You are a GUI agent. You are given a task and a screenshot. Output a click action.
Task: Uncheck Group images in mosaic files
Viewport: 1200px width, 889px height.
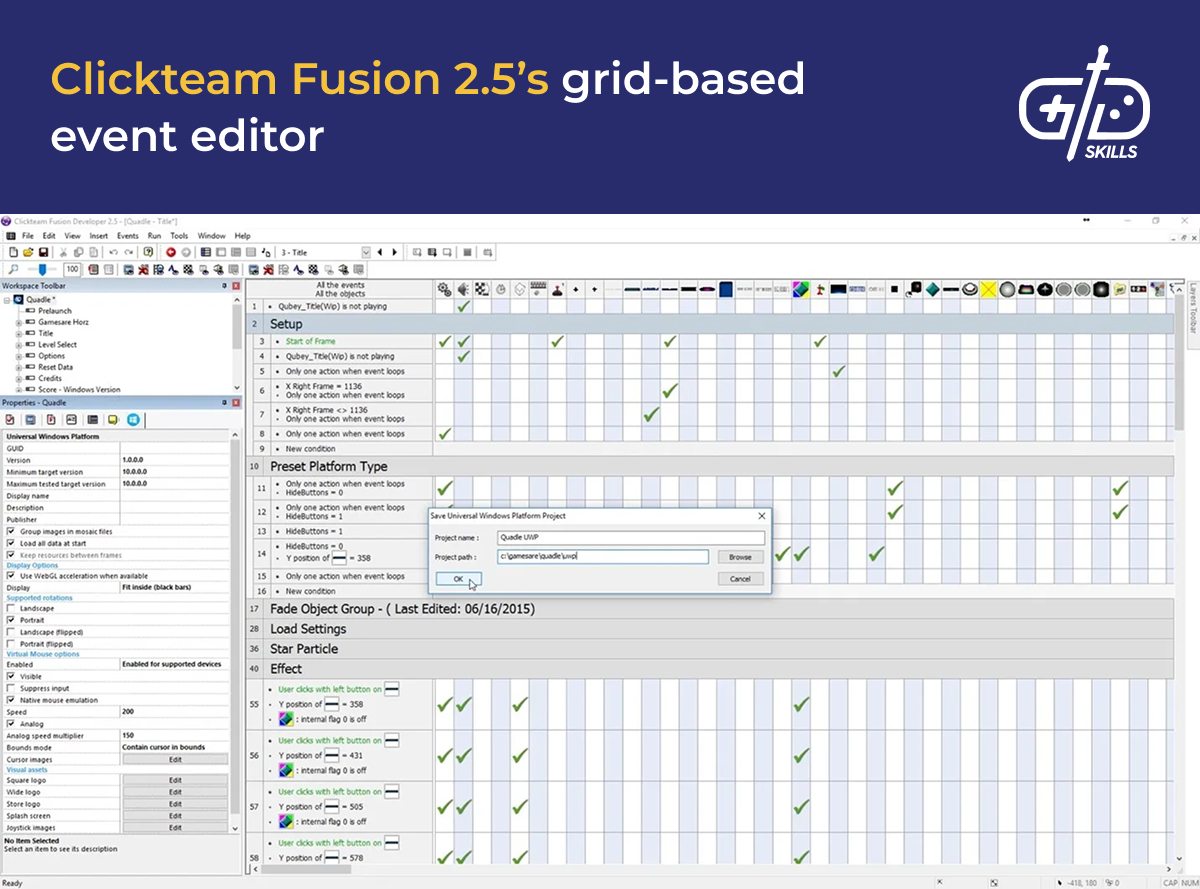[x=8, y=531]
